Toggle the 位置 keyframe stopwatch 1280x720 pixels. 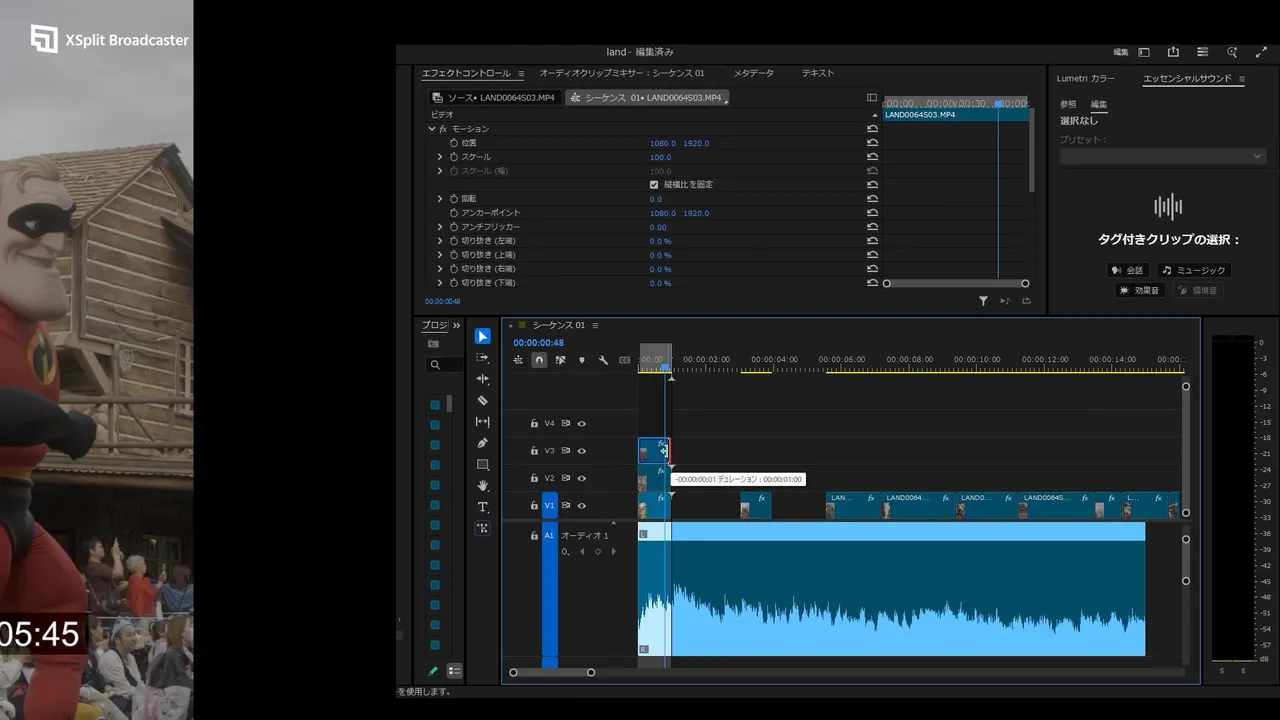click(x=454, y=143)
